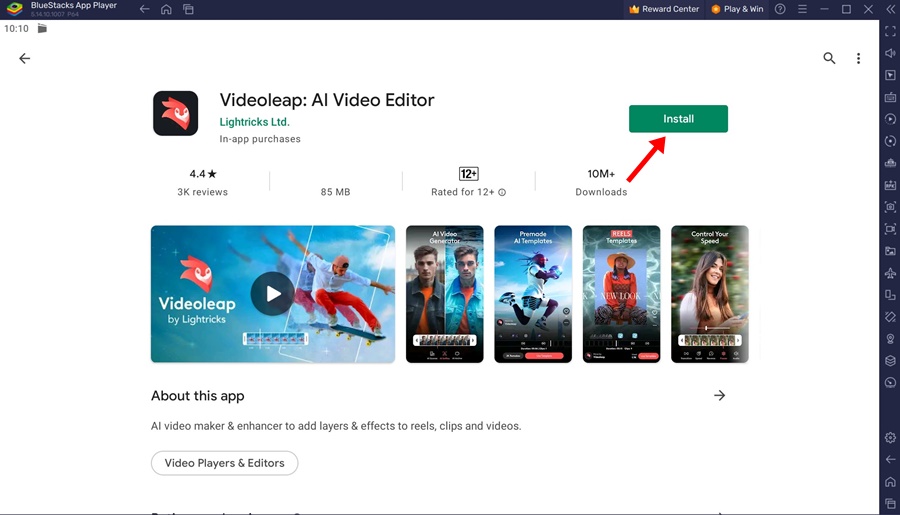
Task: Toggle the sidebar cursor lock icon
Action: point(890,75)
